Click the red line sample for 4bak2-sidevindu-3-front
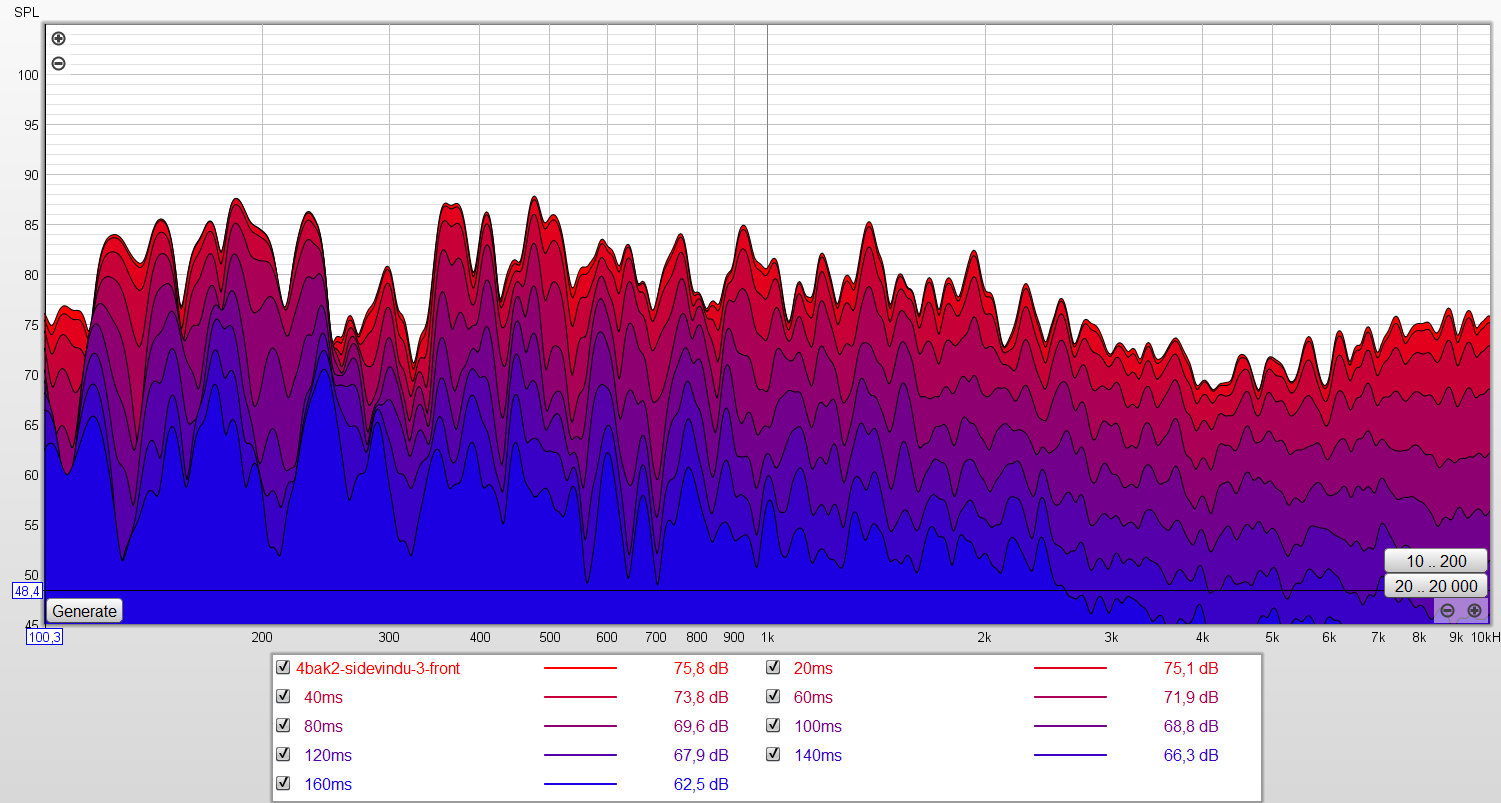 pyautogui.click(x=580, y=668)
